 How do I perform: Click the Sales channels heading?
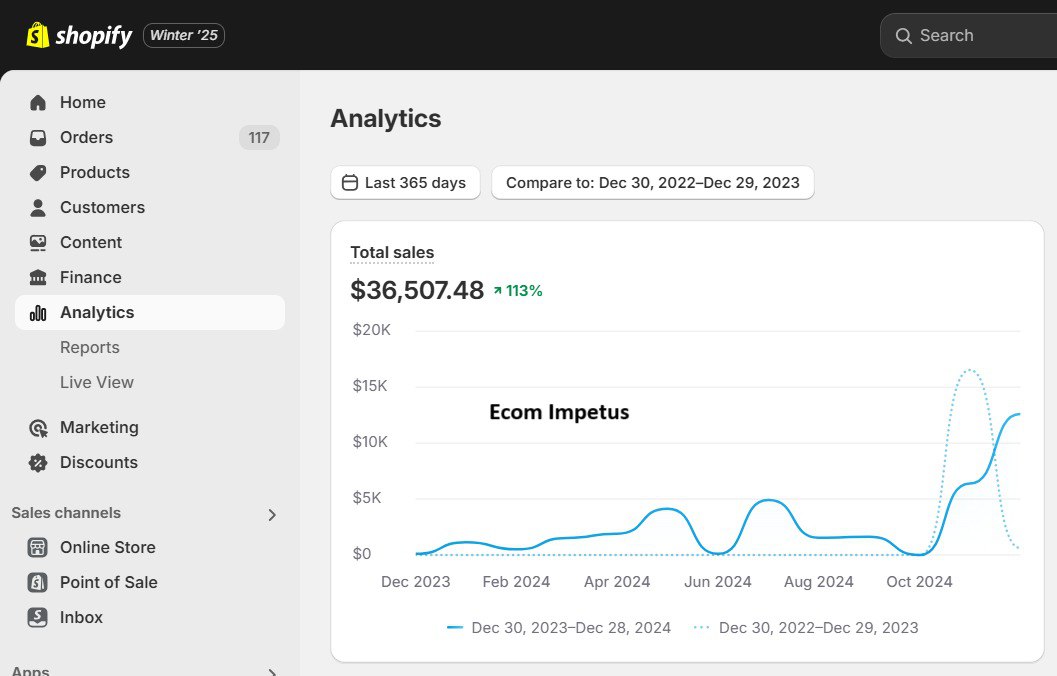tap(66, 513)
